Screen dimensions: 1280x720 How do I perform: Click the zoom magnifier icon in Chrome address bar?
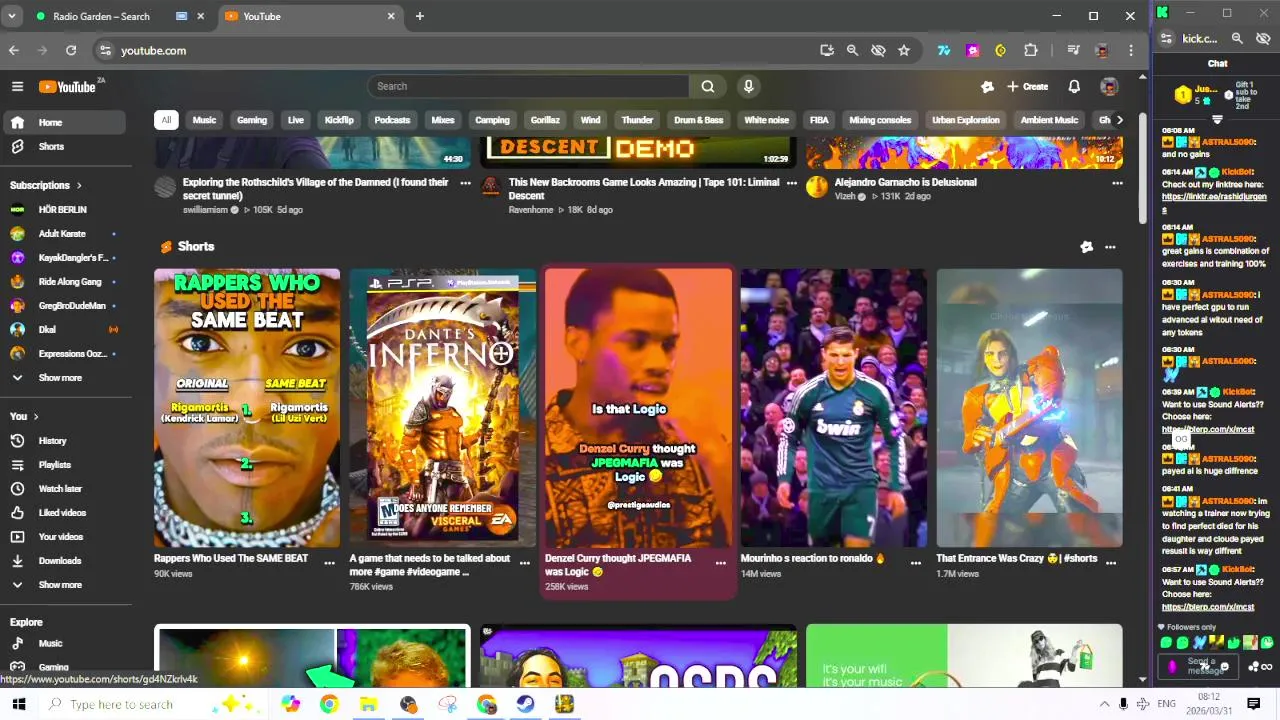[852, 50]
